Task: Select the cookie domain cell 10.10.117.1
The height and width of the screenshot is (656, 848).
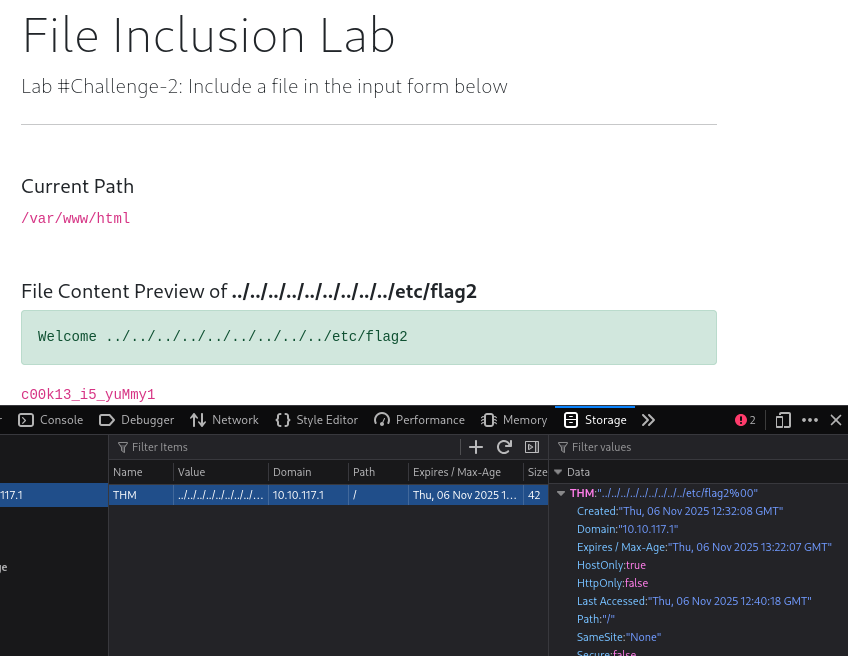Action: pyautogui.click(x=308, y=495)
